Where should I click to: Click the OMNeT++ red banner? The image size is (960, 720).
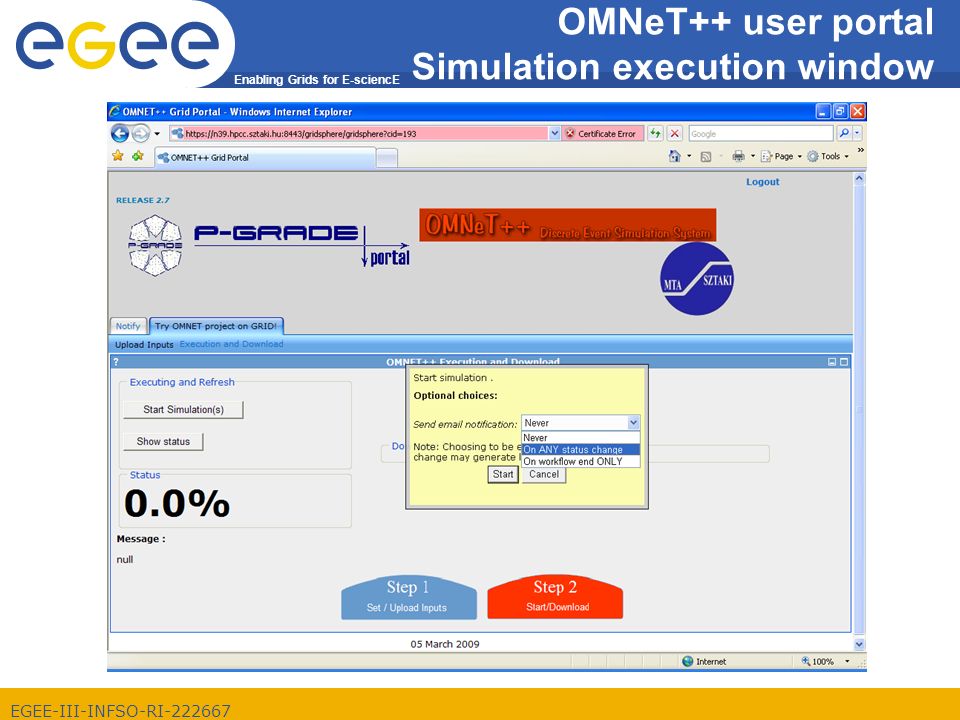568,225
